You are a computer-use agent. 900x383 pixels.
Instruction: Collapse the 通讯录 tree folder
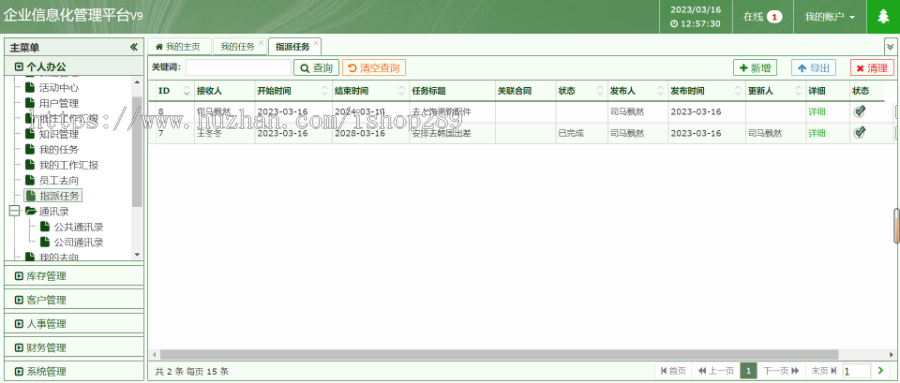[14, 211]
